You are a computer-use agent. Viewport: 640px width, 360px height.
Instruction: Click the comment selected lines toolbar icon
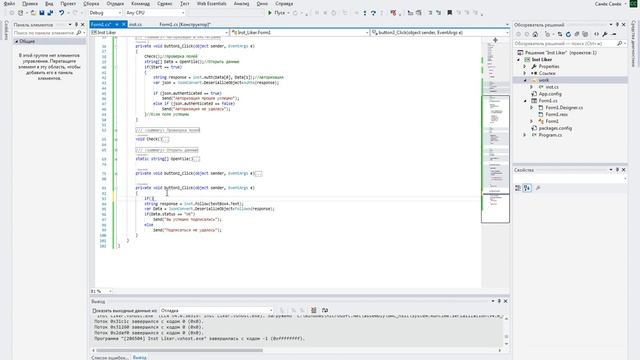(430, 13)
